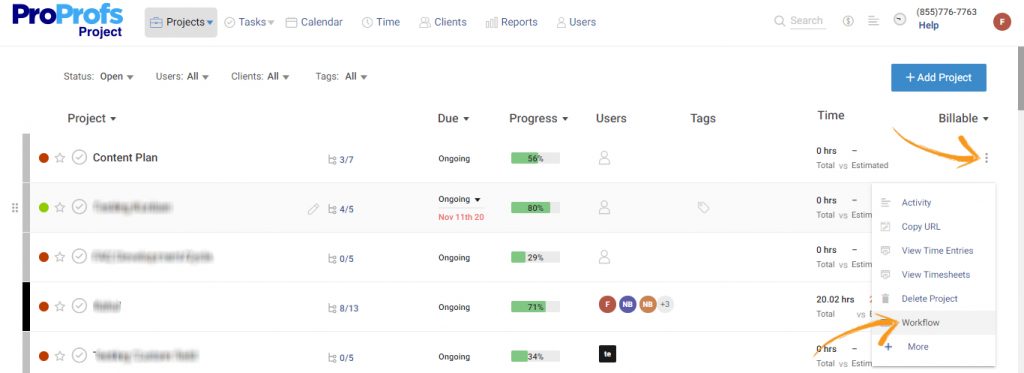Star the project with 29% progress
1024x373 pixels.
point(60,257)
